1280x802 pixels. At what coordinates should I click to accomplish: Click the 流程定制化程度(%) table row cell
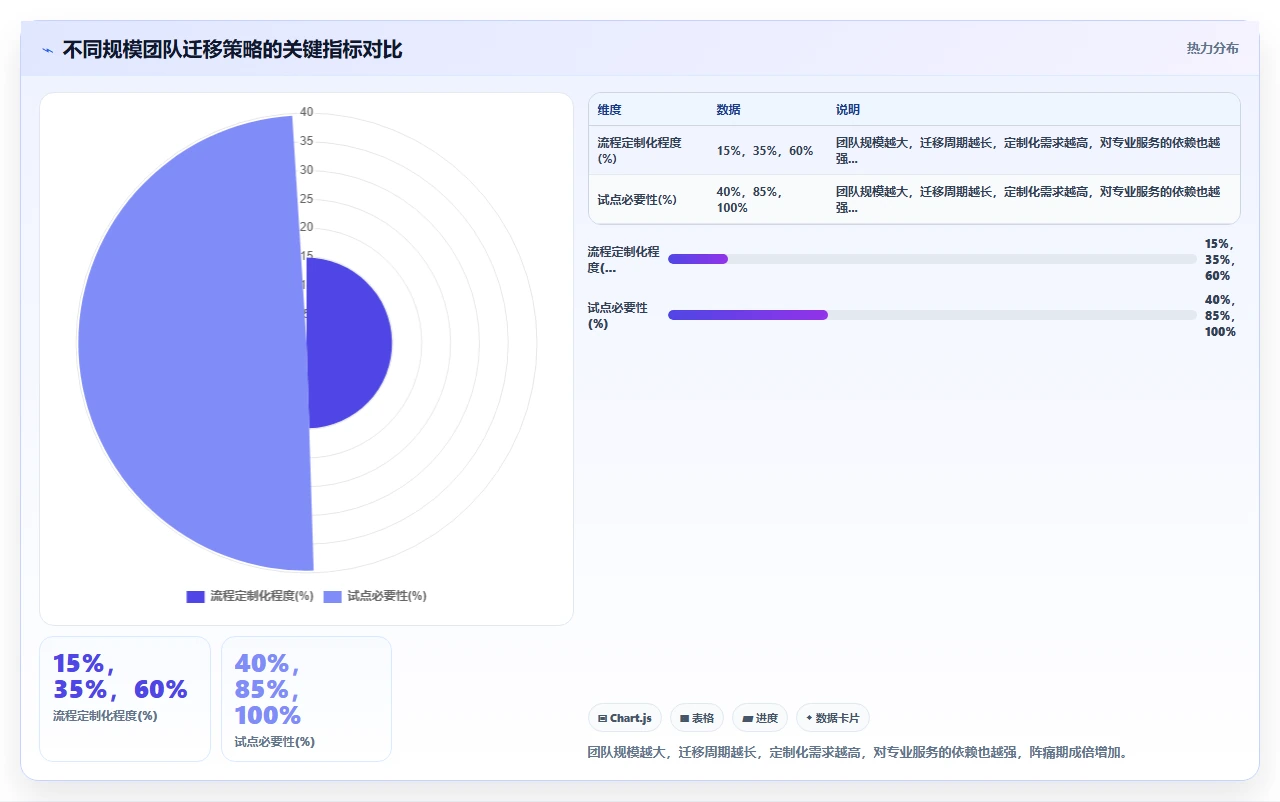(x=648, y=150)
